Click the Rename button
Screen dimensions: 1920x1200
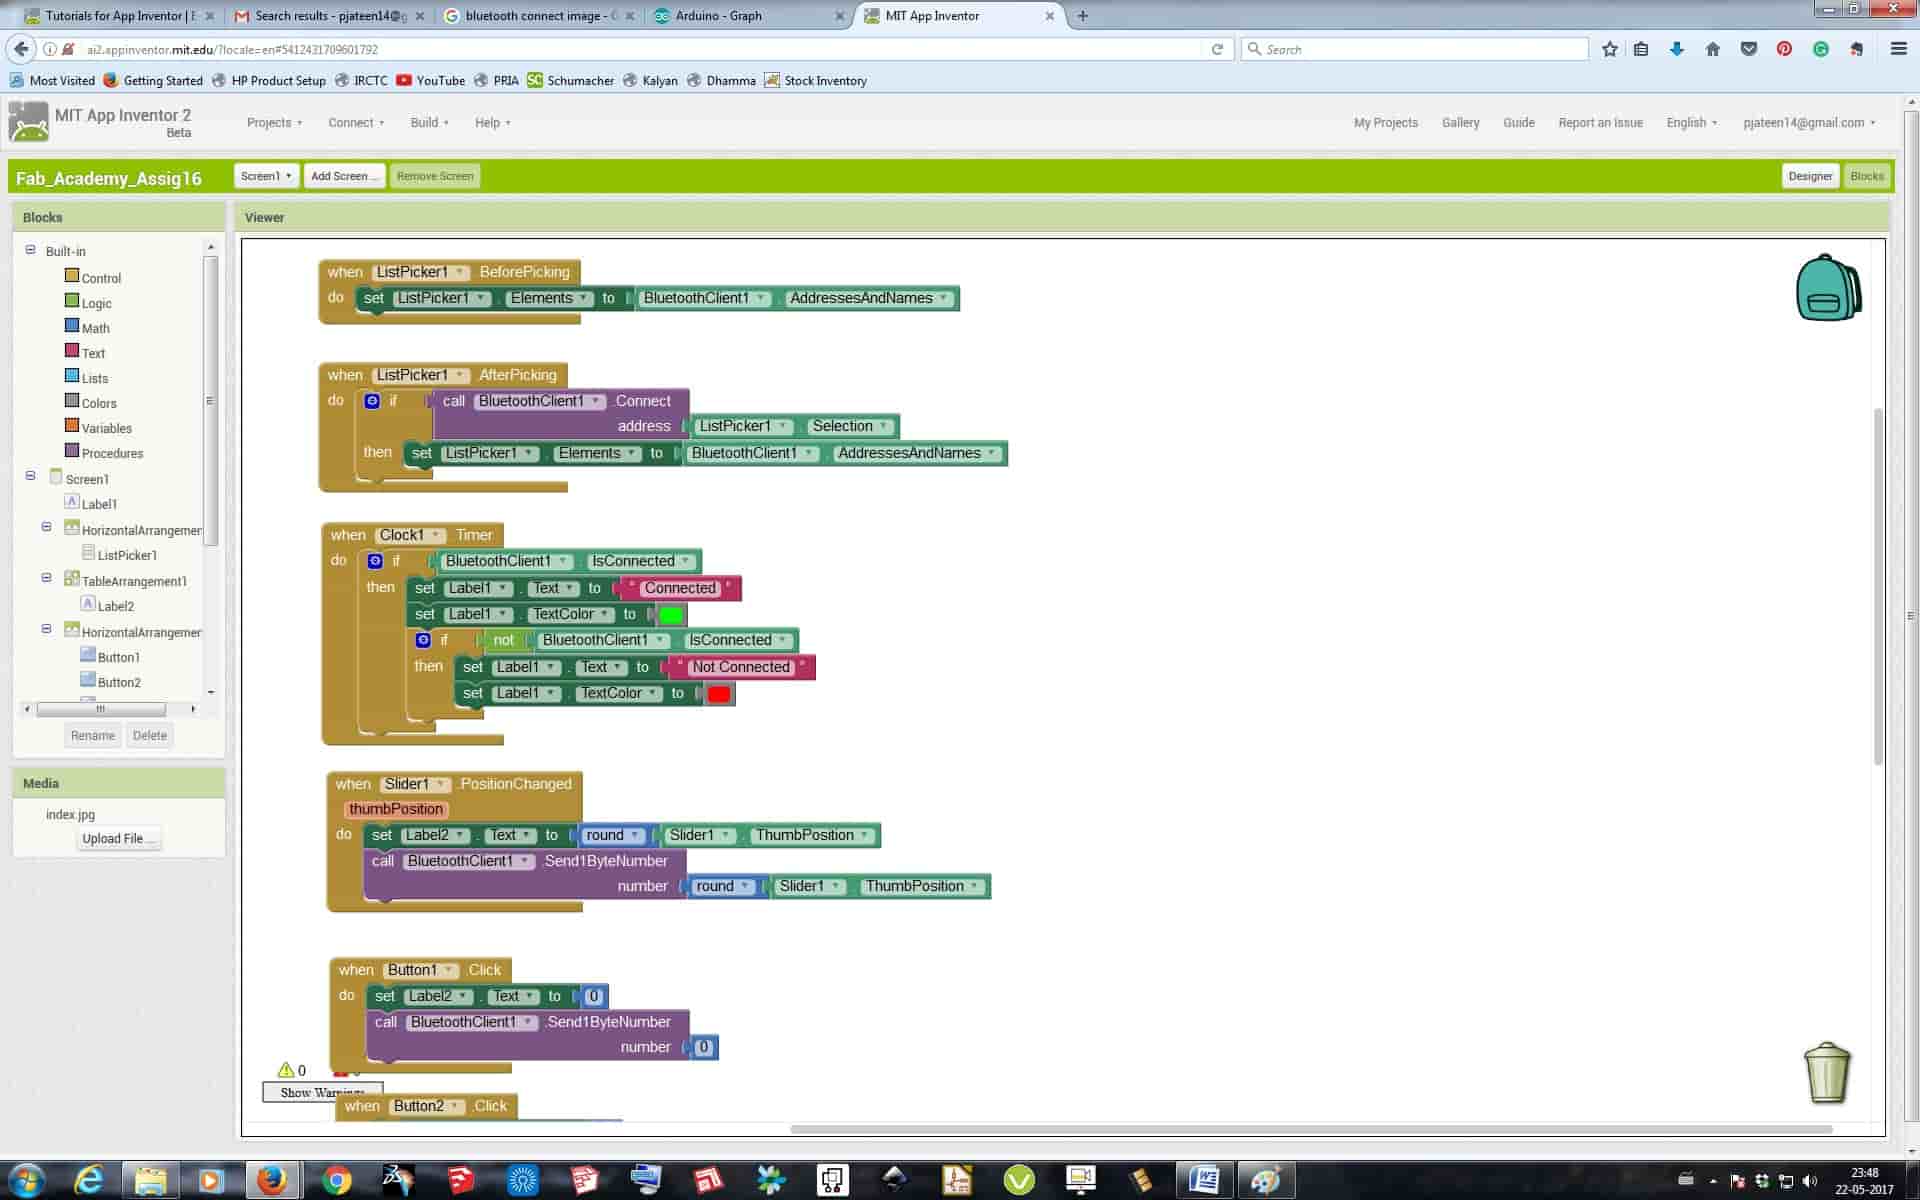point(92,735)
